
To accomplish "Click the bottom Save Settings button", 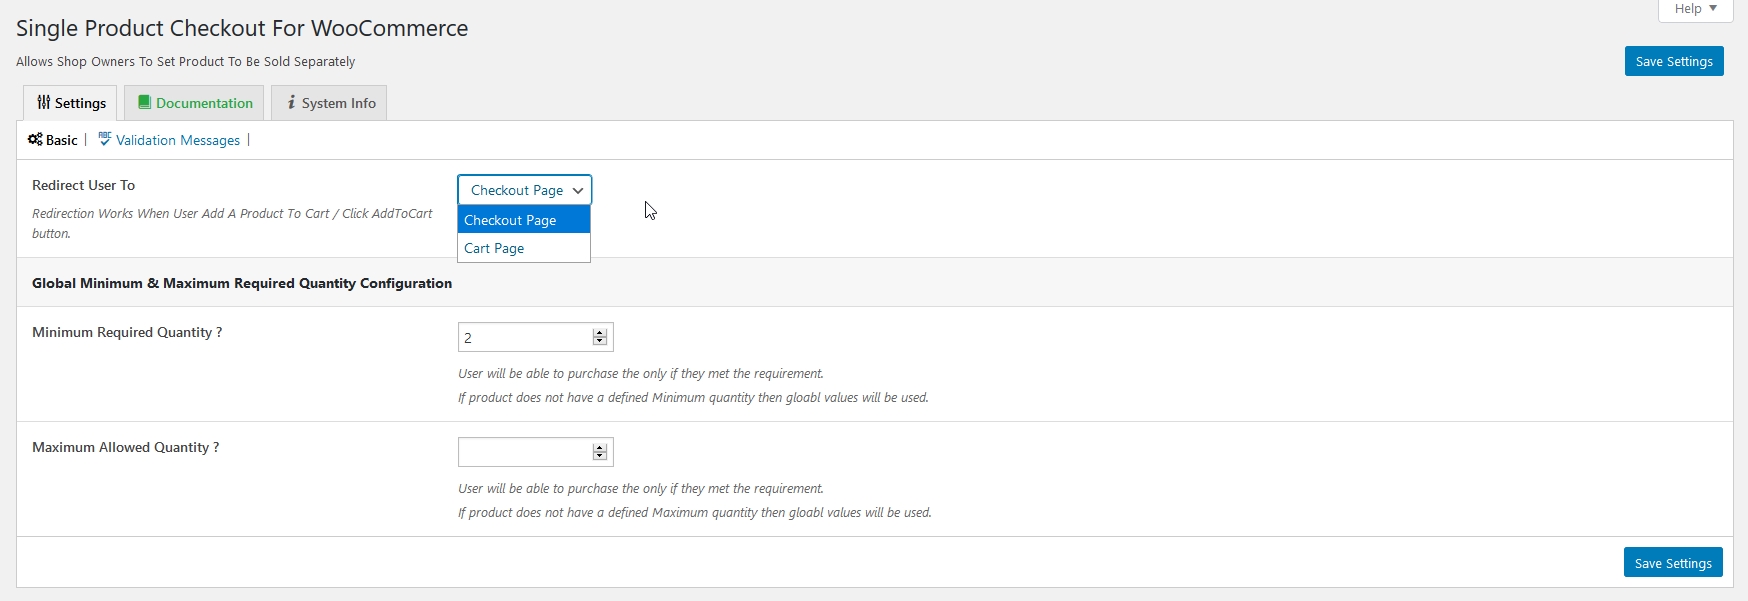I will (x=1673, y=563).
